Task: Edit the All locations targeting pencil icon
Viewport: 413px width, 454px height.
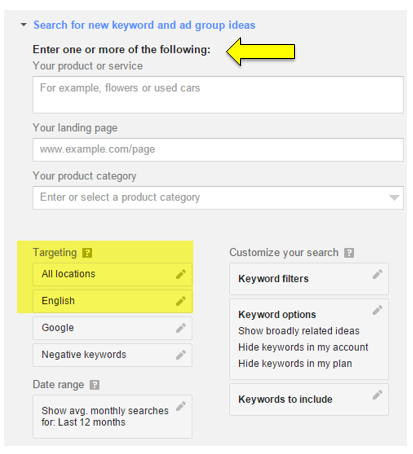Action: pyautogui.click(x=181, y=274)
